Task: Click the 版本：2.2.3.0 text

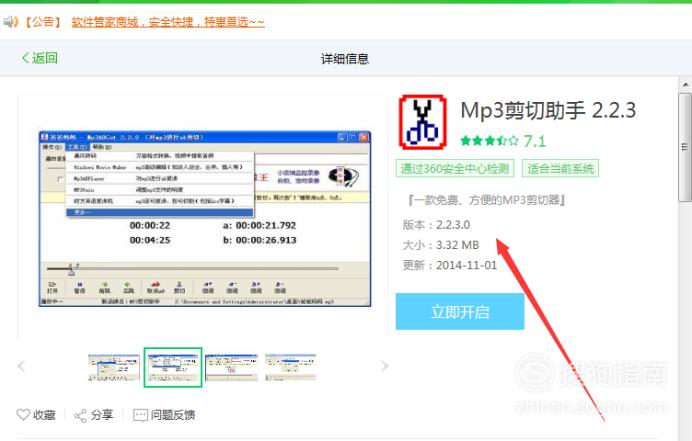Action: (436, 225)
